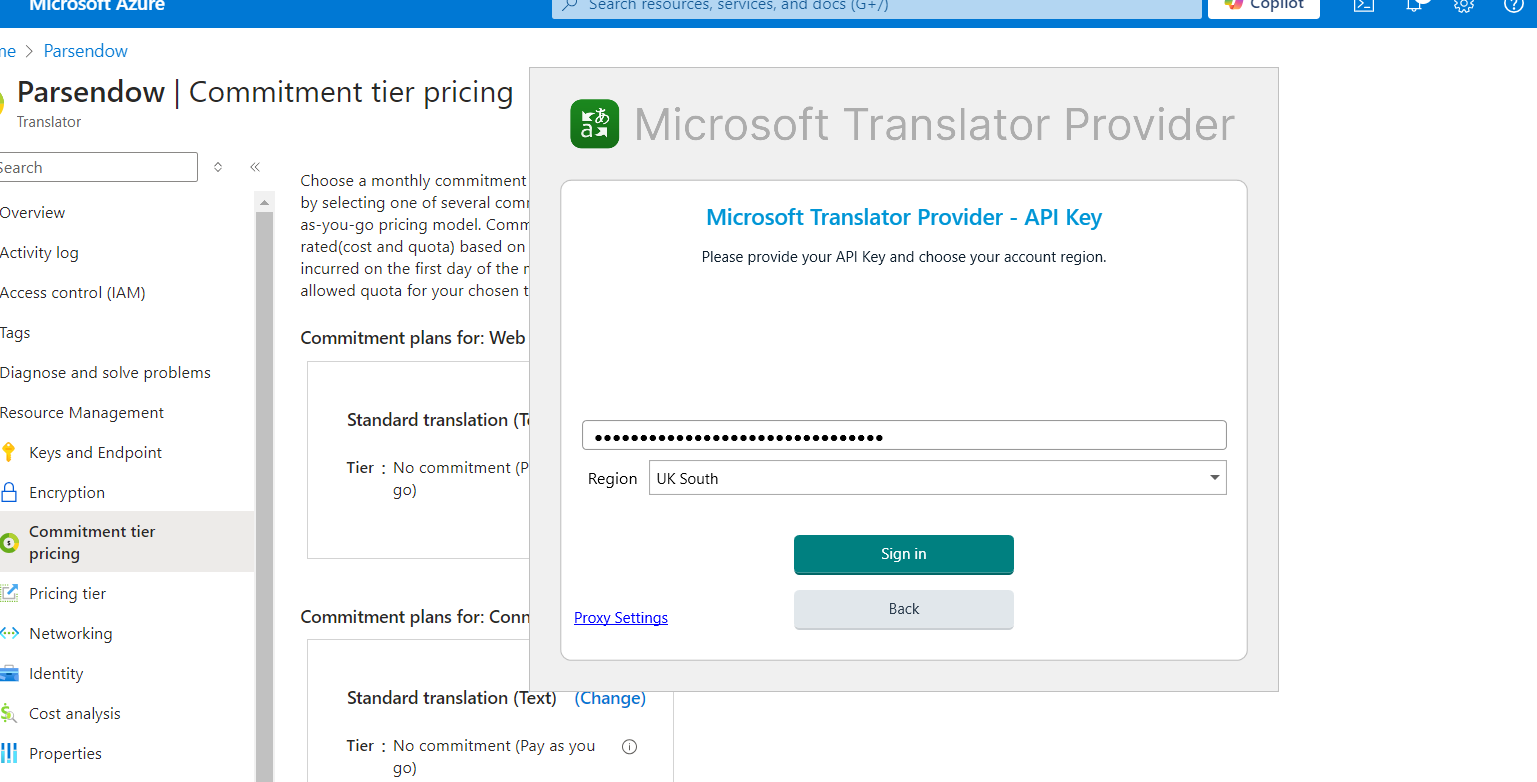This screenshot has height=782, width=1537.
Task: Open Keys and Endpoint key icon
Action: tap(9, 452)
